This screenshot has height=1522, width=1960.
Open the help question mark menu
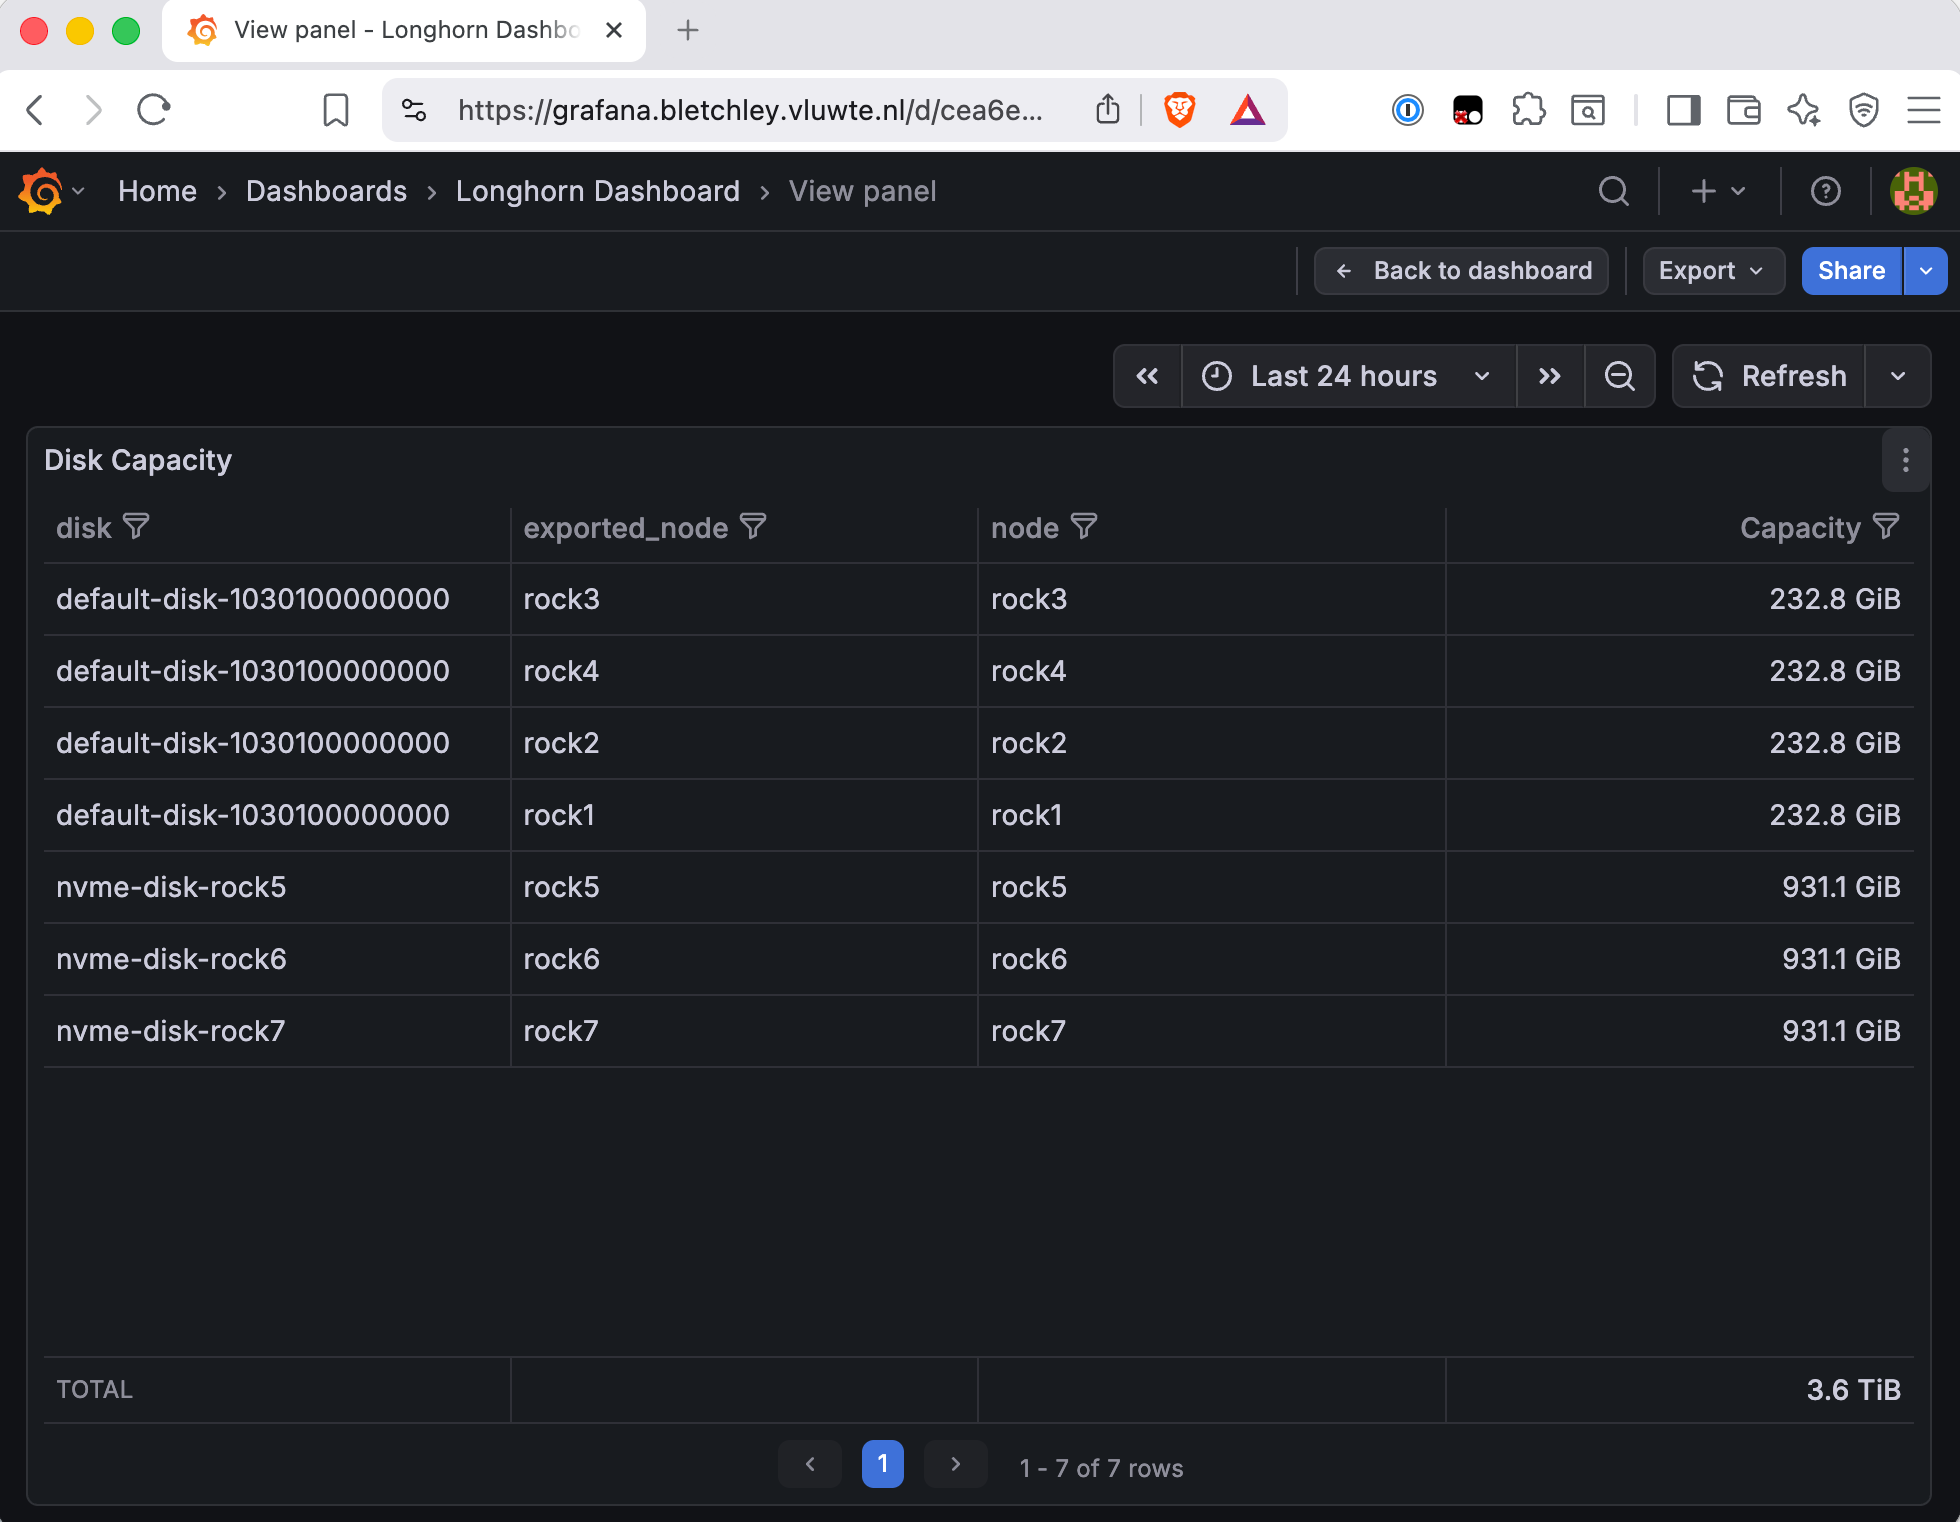tap(1825, 191)
